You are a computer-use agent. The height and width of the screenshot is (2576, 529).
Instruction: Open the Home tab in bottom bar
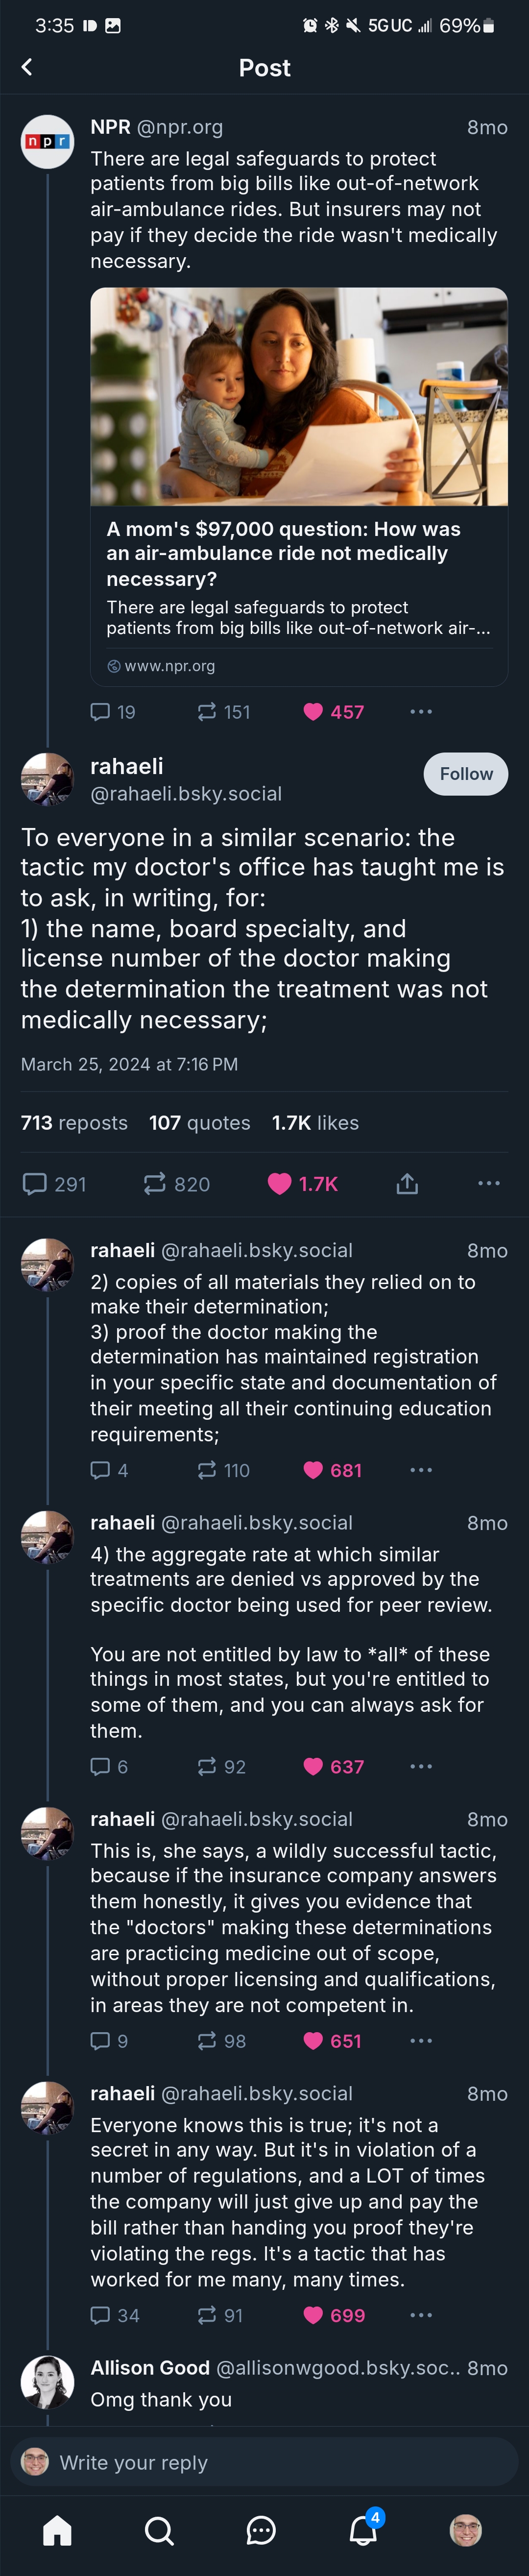pos(57,2530)
